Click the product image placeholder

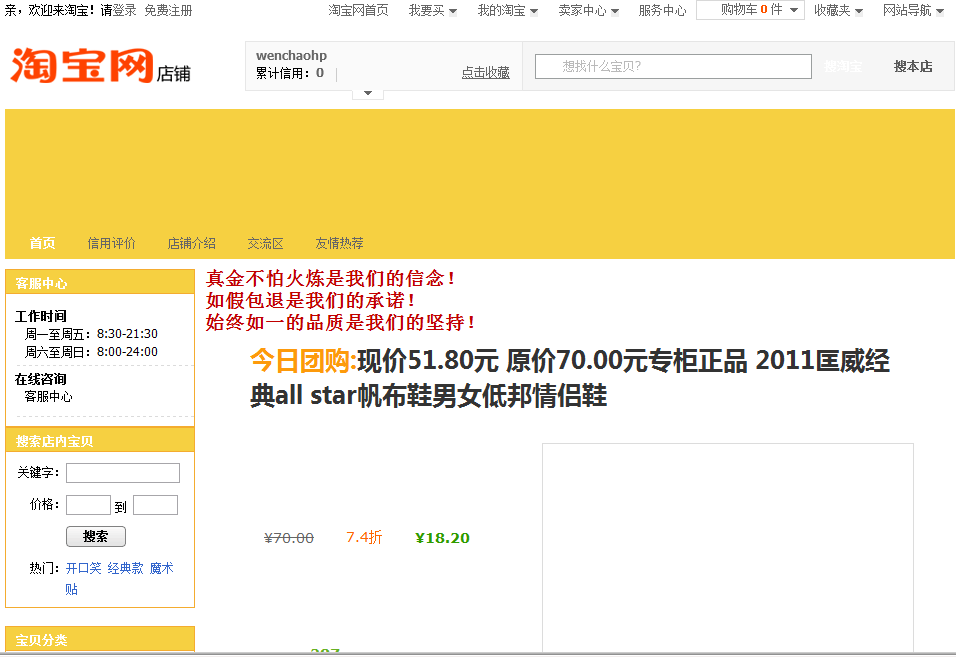[x=728, y=547]
